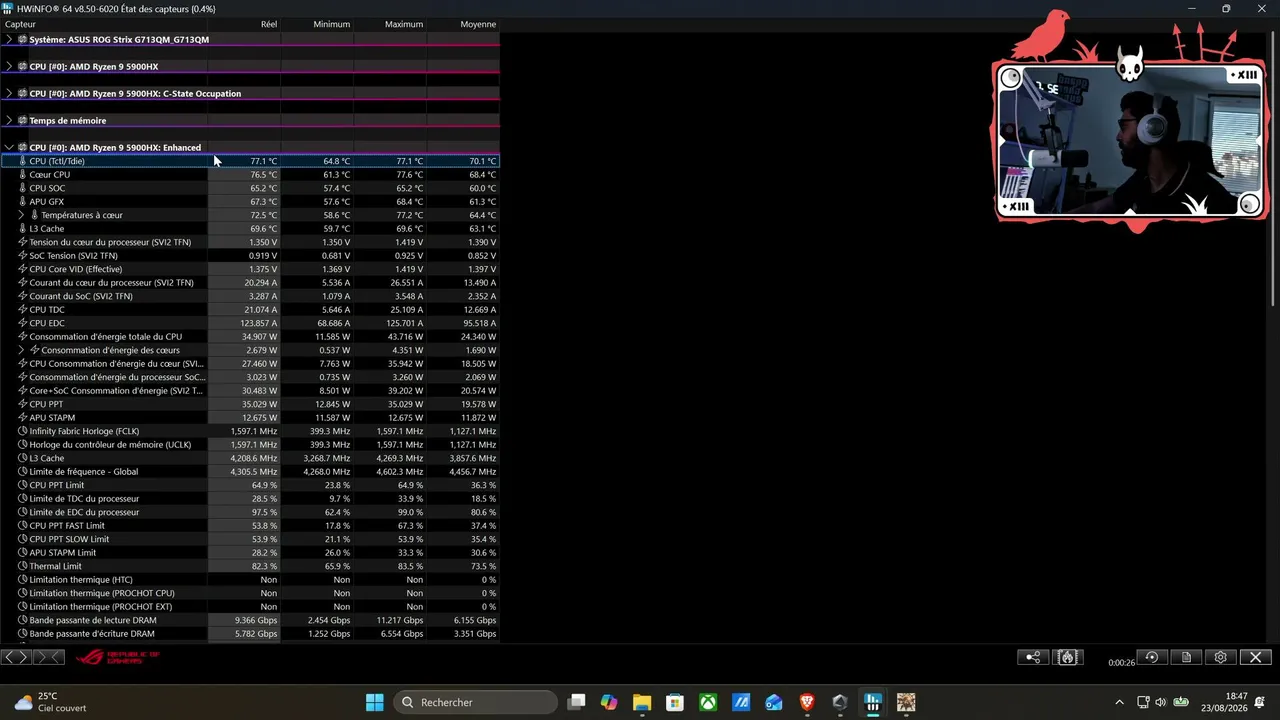This screenshot has height=720, width=1280.
Task: Select the SoC Tension (SVI2 TFN) row
Action: (x=250, y=256)
